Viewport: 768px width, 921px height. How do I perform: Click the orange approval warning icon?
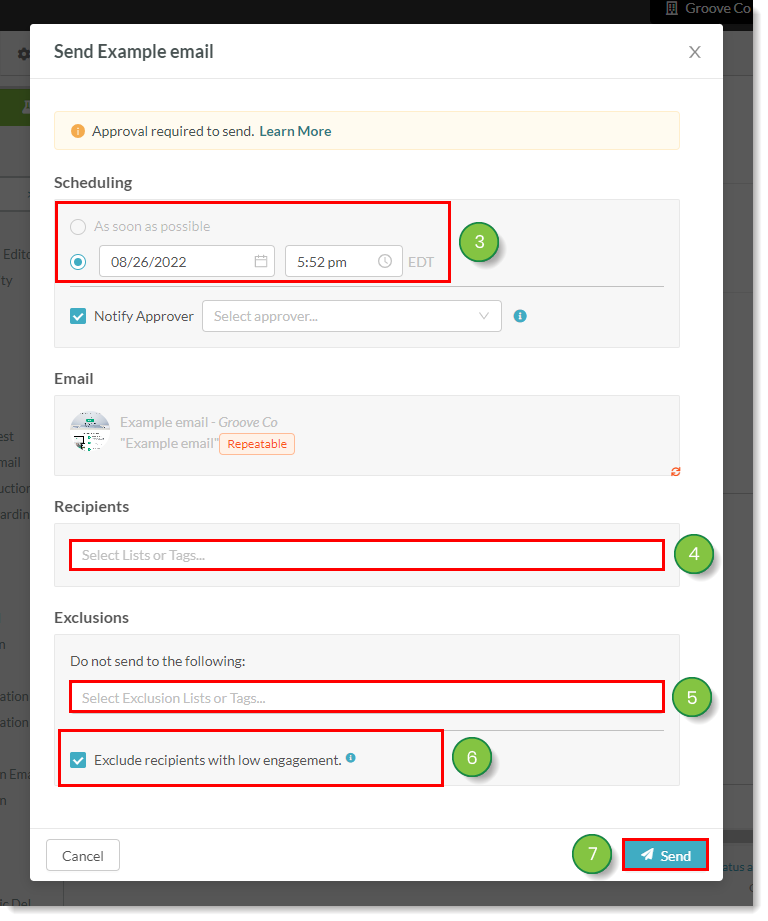pyautogui.click(x=78, y=131)
